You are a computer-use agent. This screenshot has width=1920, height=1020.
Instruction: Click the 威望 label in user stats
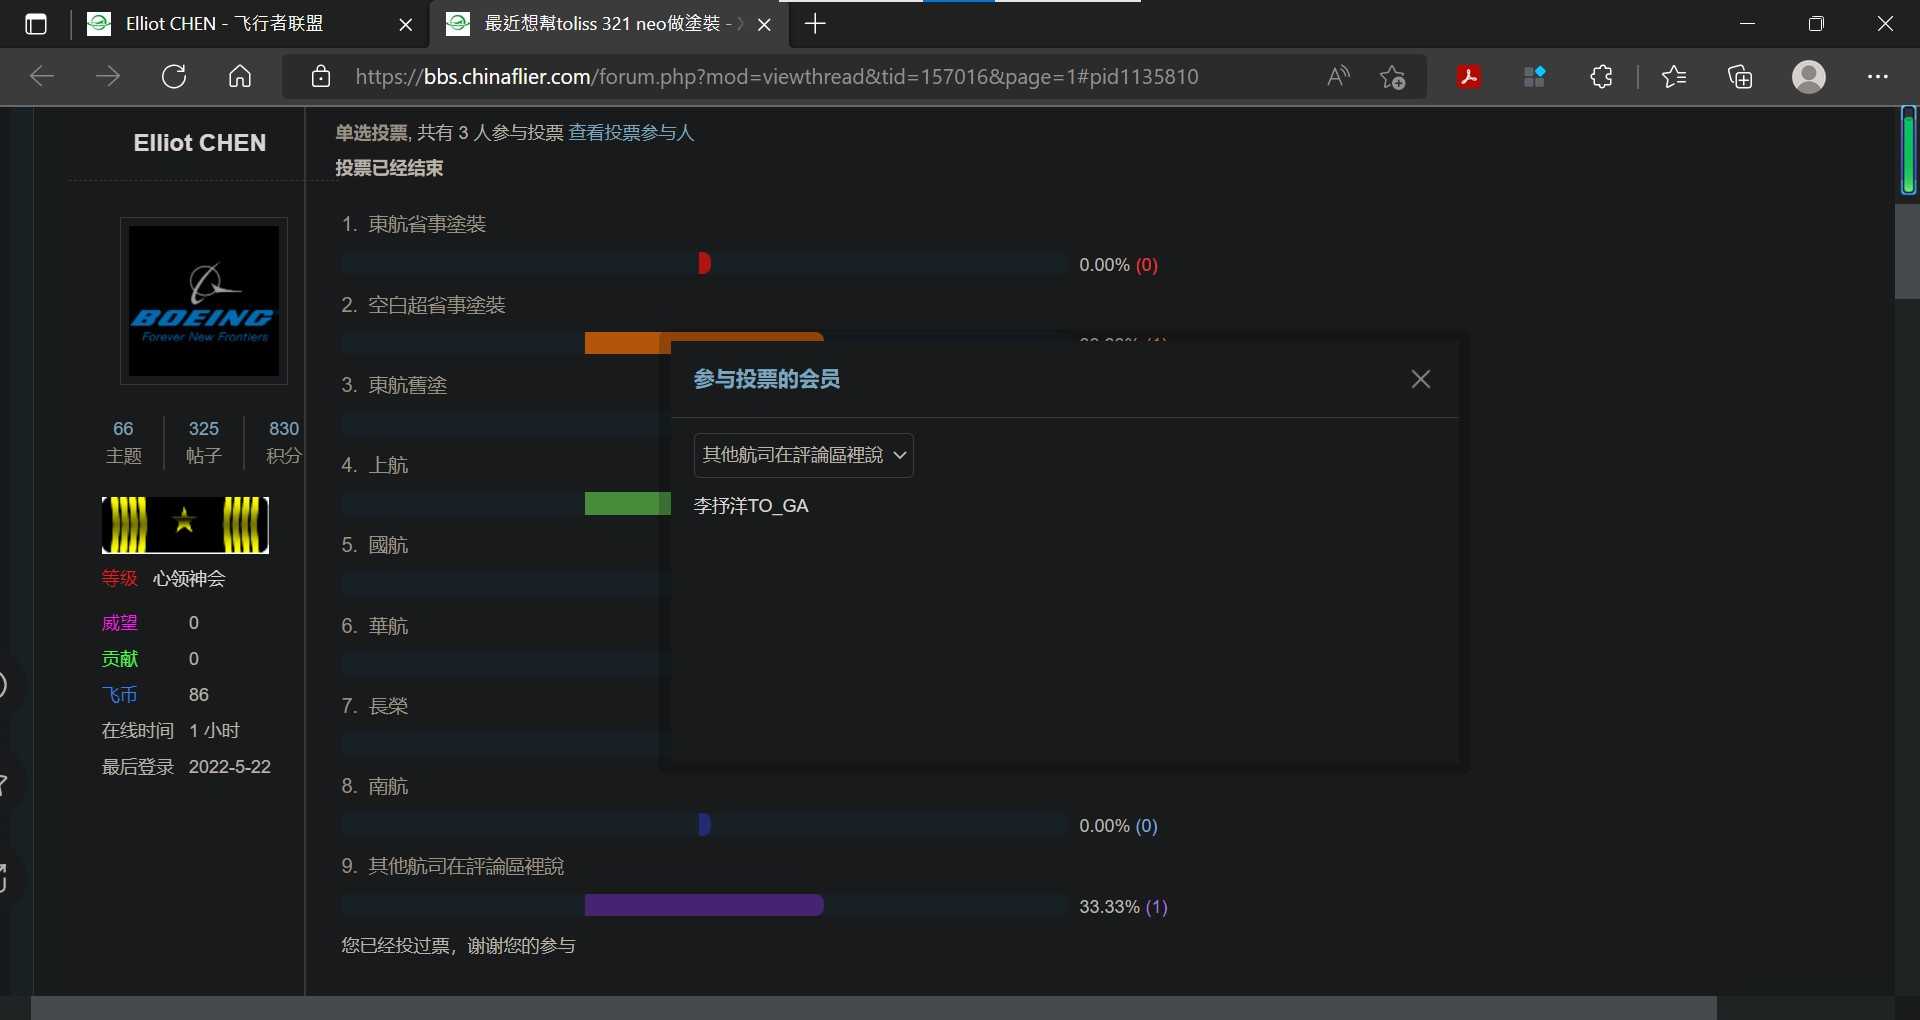coord(120,623)
